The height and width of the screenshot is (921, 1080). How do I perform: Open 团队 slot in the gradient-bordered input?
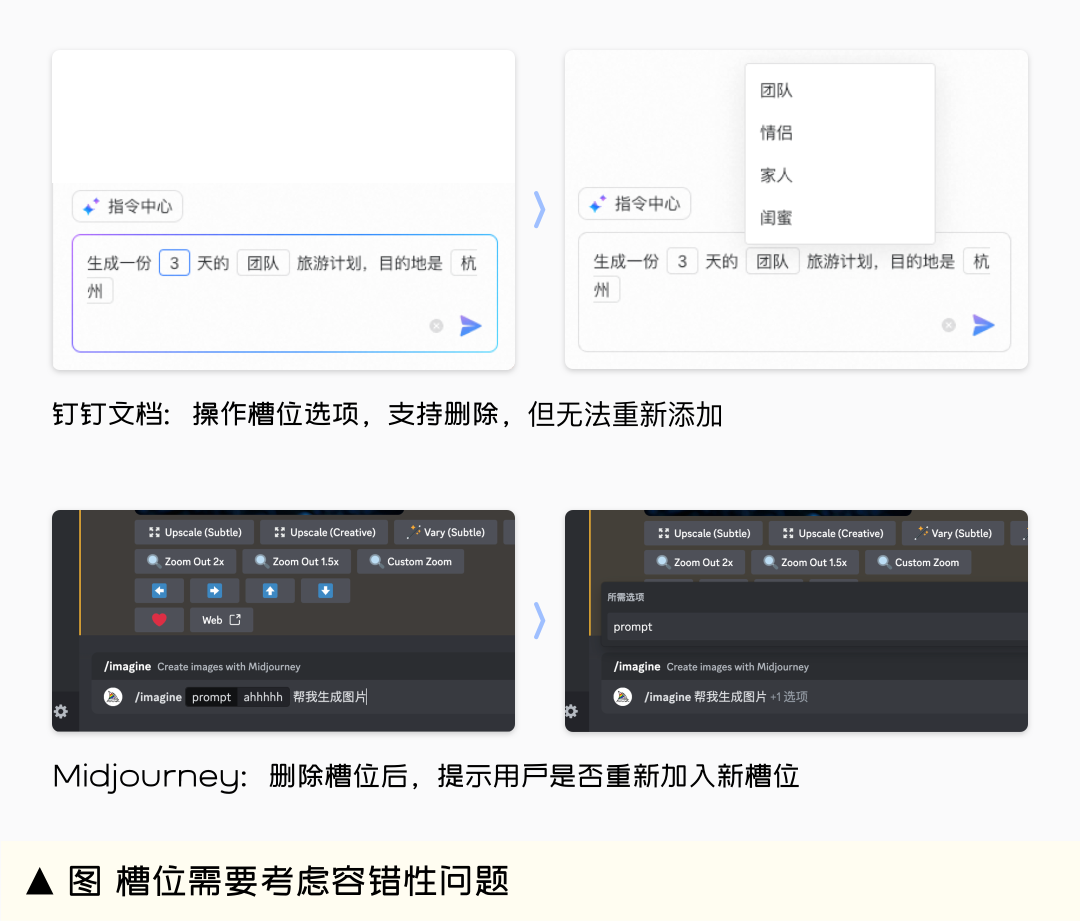tap(263, 263)
